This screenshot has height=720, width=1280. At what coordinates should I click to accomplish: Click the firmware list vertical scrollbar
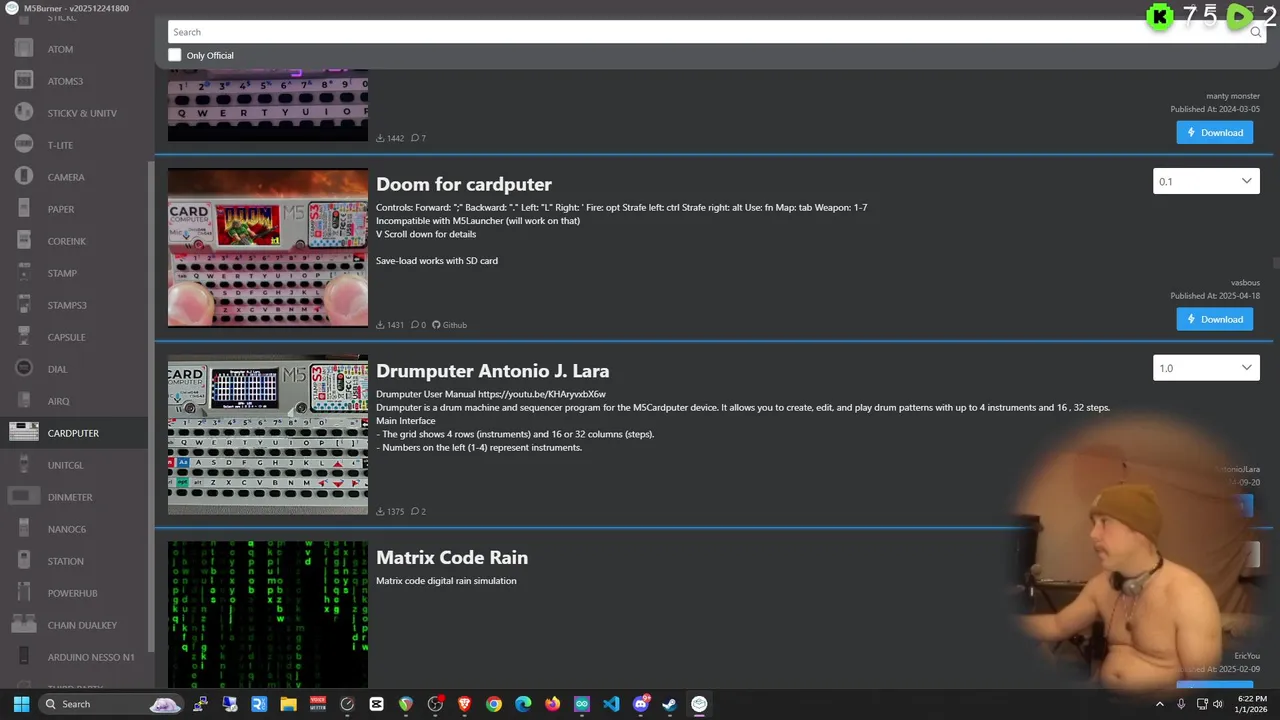pyautogui.click(x=1276, y=262)
